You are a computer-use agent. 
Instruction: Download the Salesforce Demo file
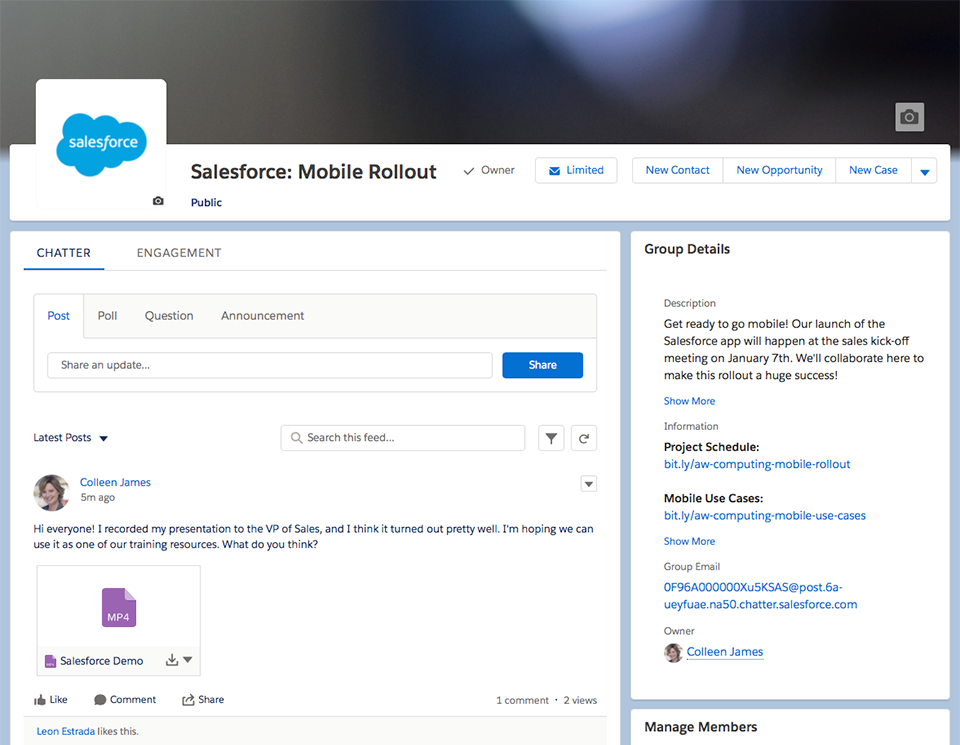pos(172,660)
